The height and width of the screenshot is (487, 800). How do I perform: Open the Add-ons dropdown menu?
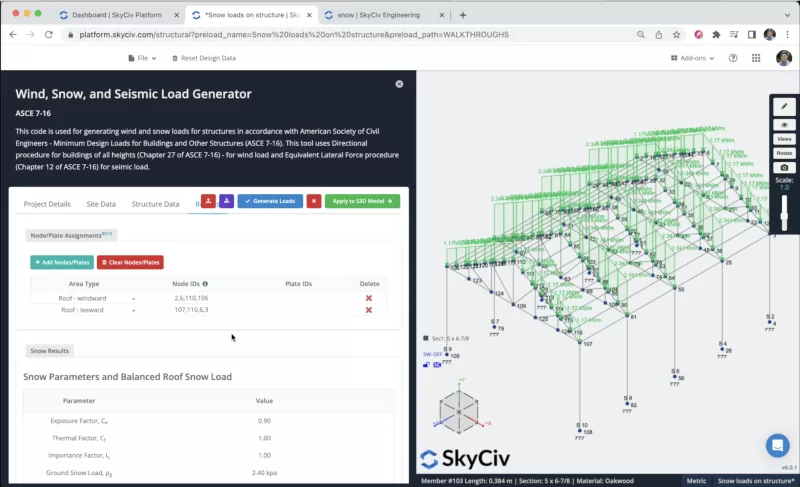point(692,58)
